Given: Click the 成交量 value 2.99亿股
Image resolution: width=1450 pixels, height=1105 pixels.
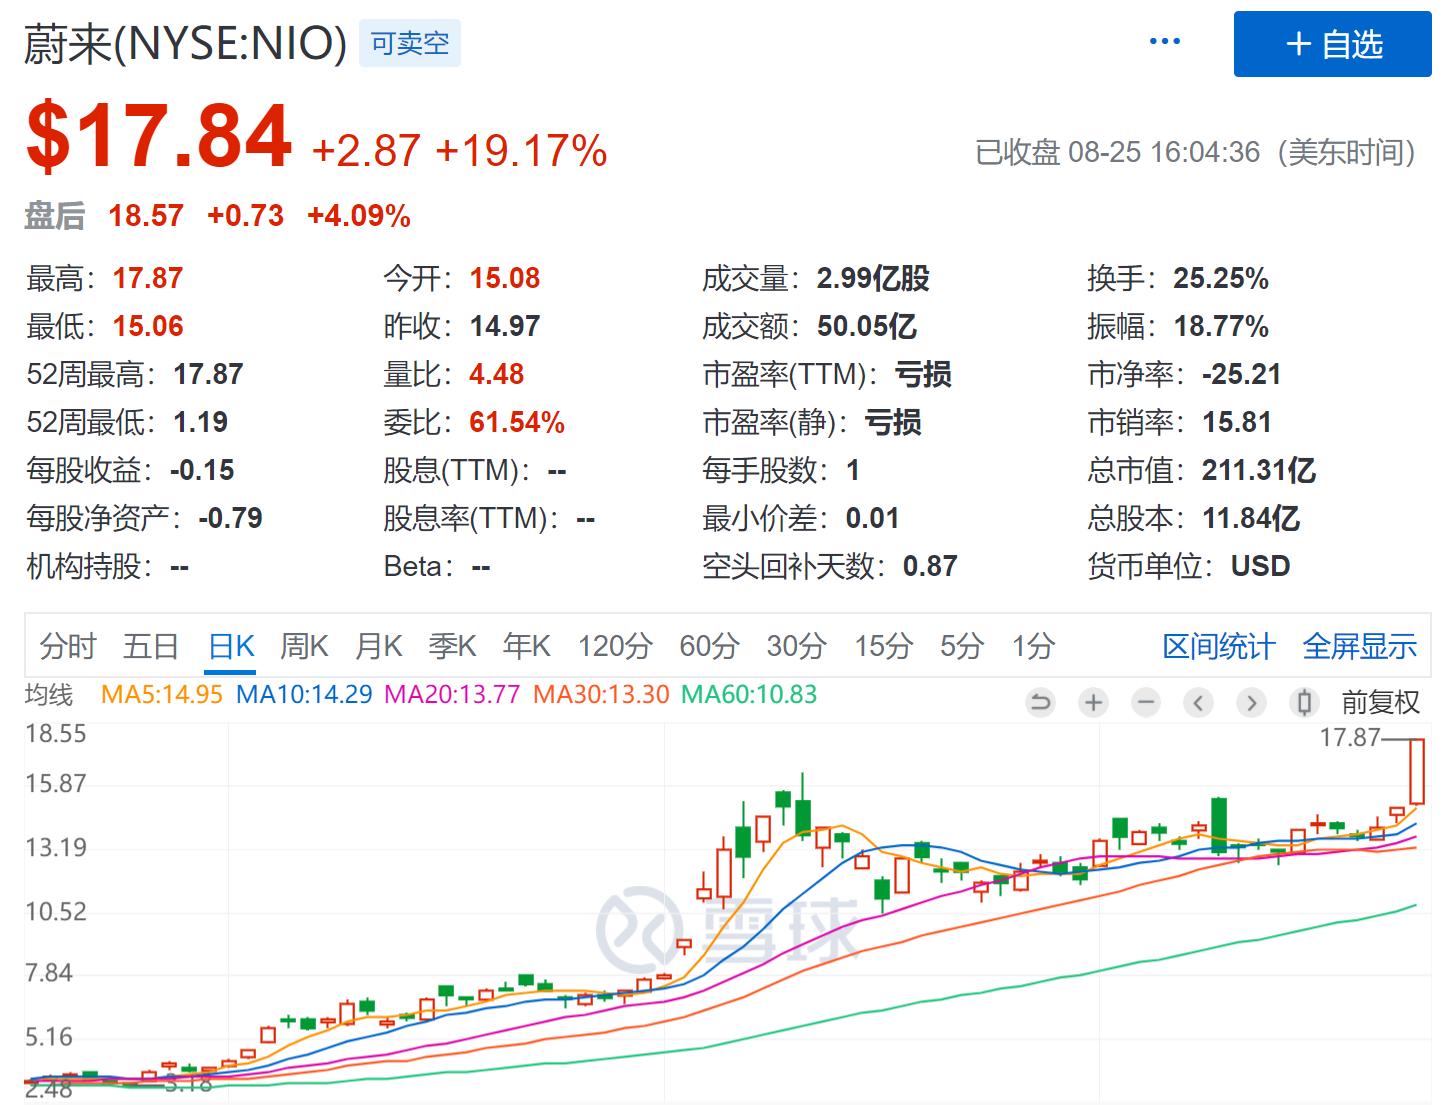Looking at the screenshot, I should (x=873, y=278).
